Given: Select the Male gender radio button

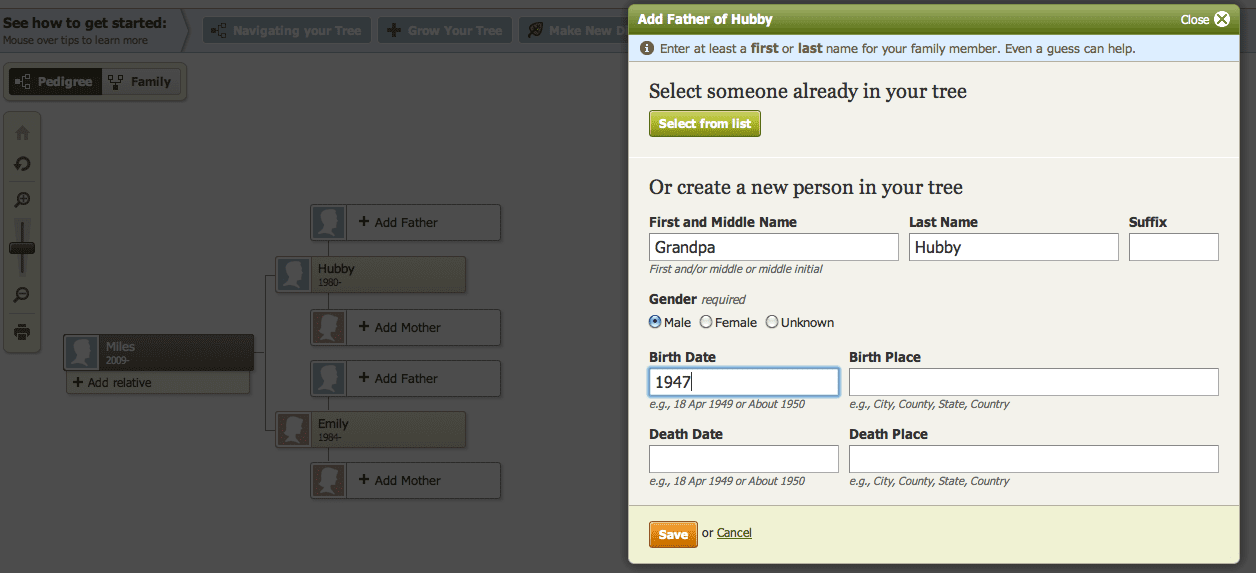Looking at the screenshot, I should pyautogui.click(x=655, y=322).
